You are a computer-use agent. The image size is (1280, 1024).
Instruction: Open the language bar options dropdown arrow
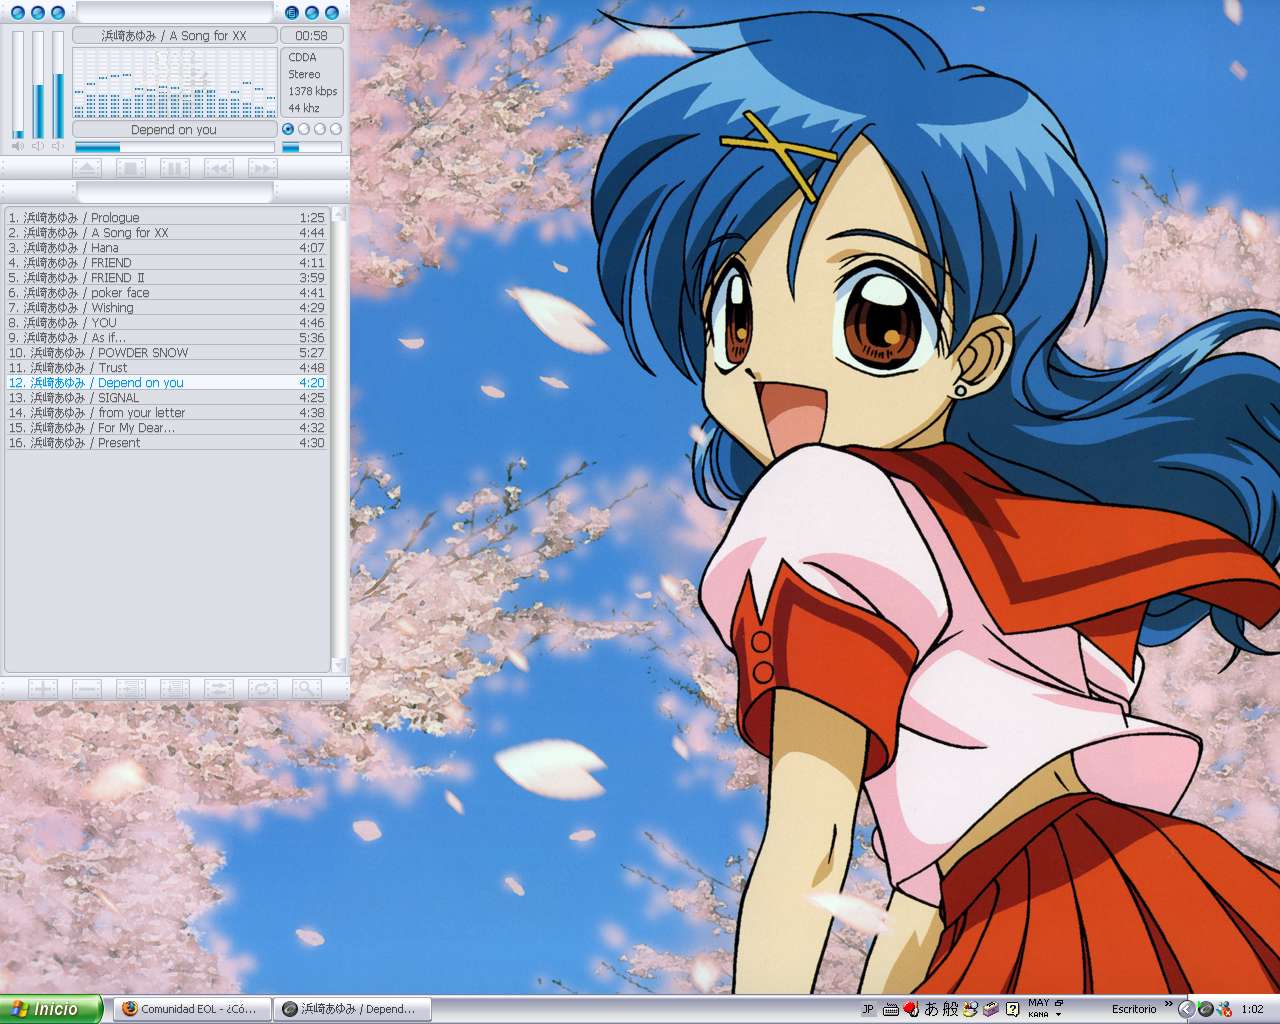(1058, 1015)
